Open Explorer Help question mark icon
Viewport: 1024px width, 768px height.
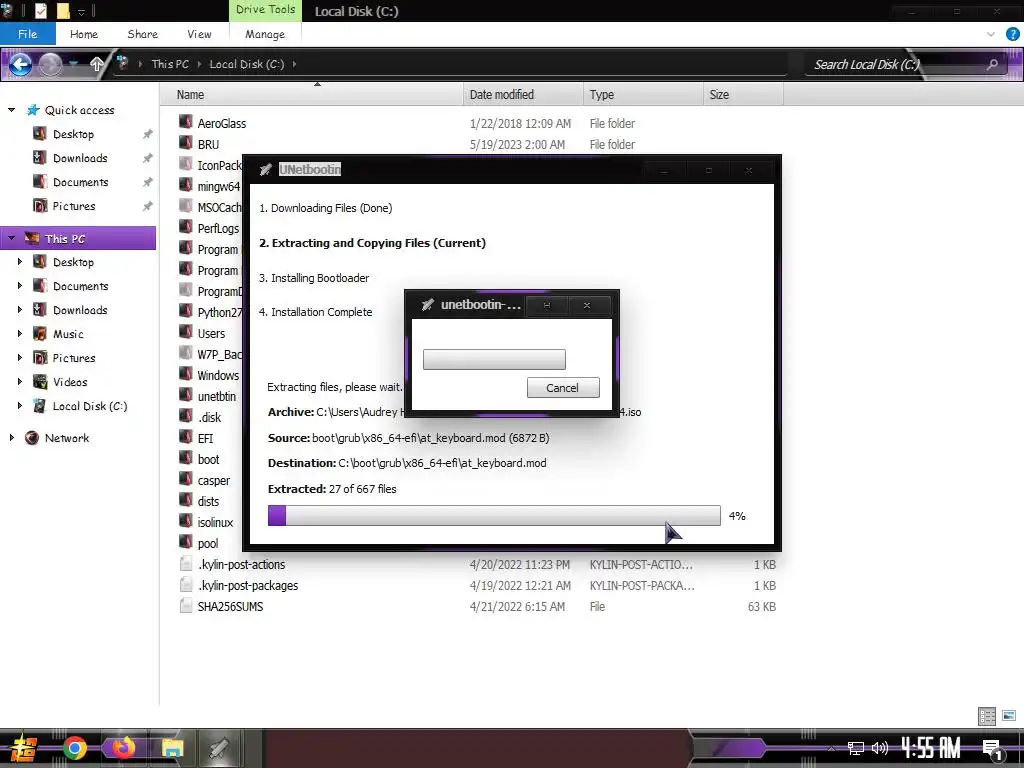pyautogui.click(x=1012, y=34)
